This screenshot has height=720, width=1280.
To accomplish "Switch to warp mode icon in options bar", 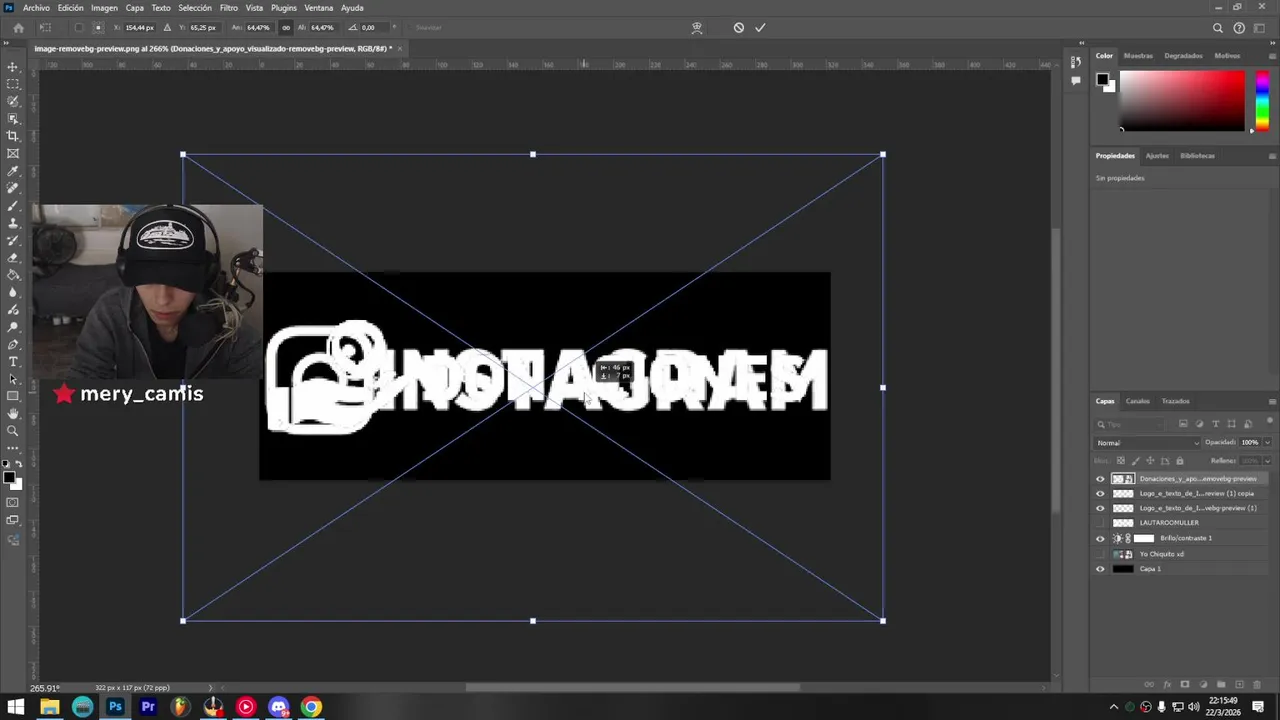I will coord(697,28).
